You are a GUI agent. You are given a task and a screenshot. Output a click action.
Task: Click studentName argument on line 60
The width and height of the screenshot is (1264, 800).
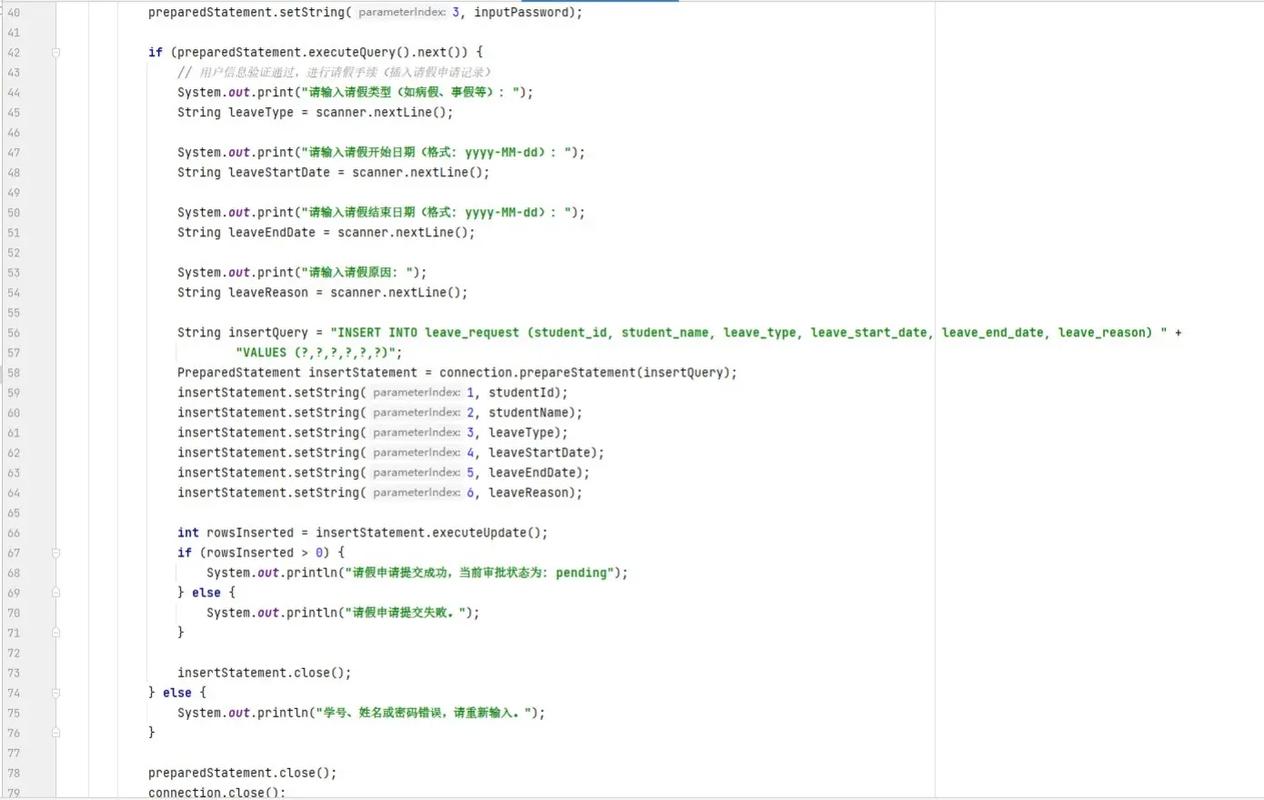click(x=527, y=412)
